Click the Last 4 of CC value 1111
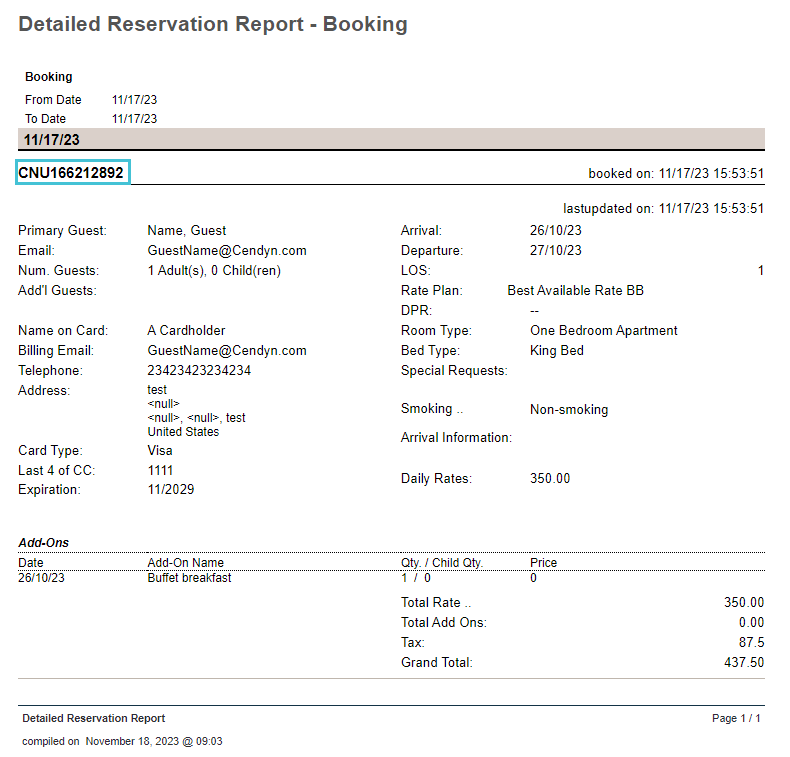Viewport: 790px width, 757px height. 160,470
